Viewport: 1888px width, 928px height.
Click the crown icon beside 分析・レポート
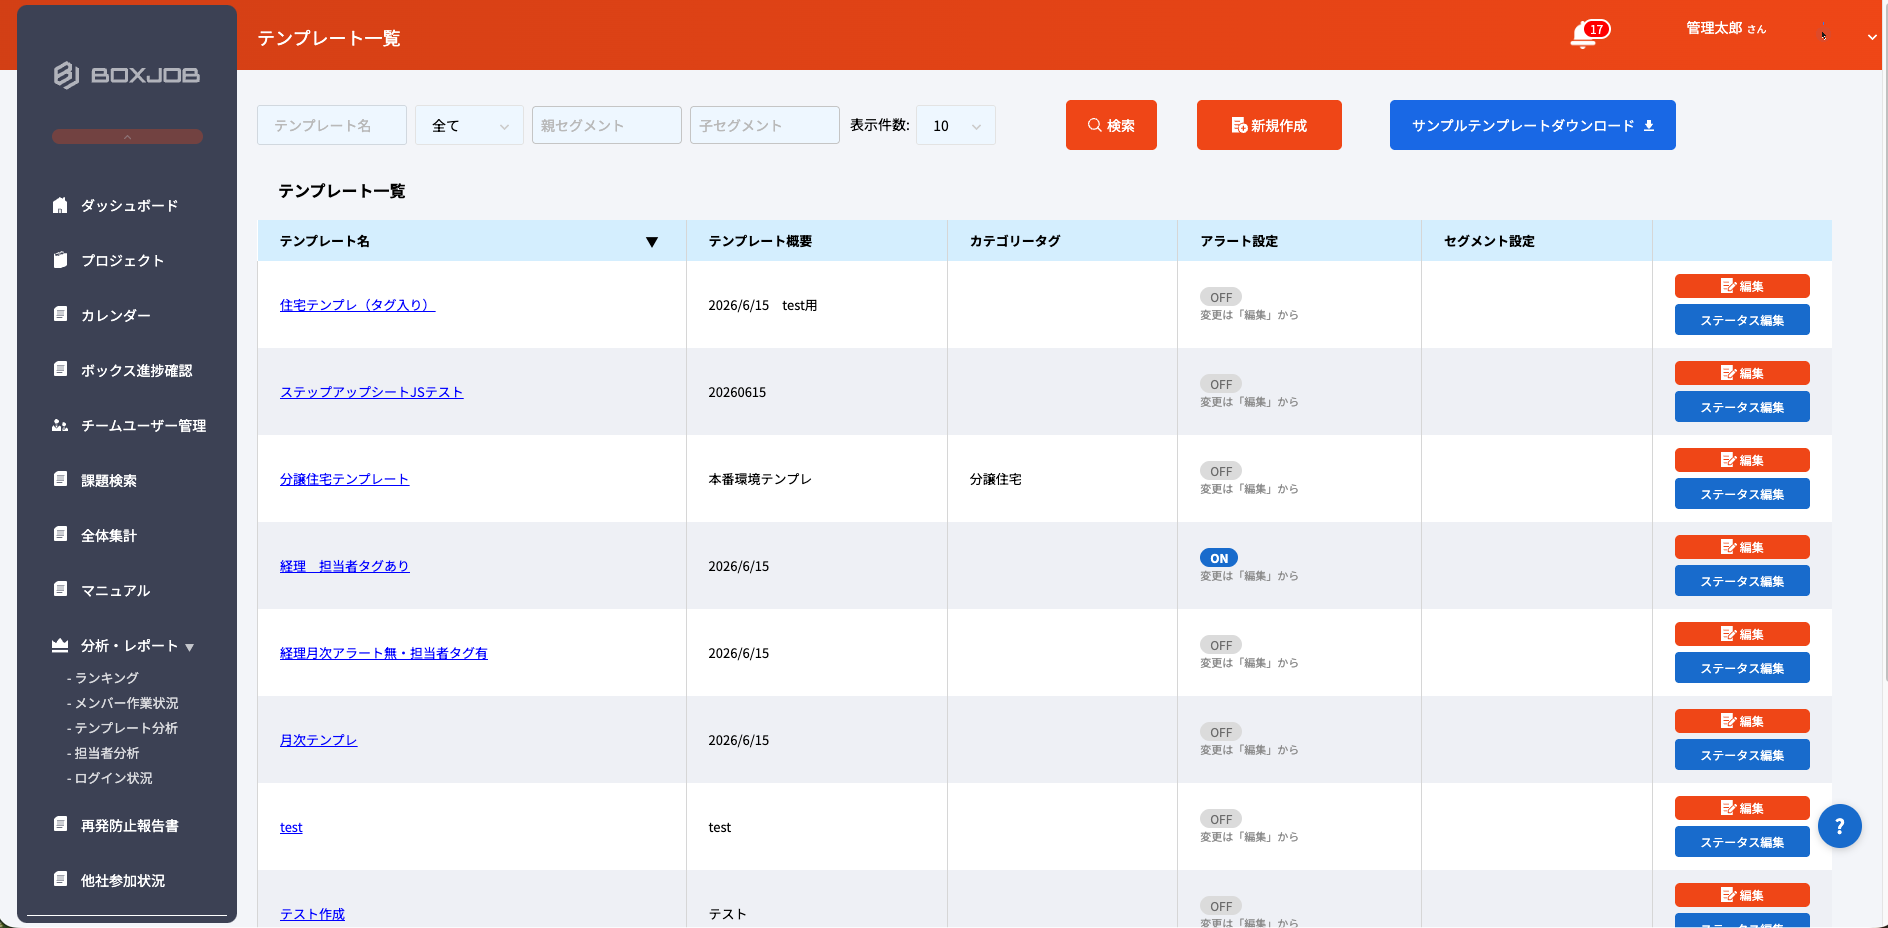tap(60, 645)
